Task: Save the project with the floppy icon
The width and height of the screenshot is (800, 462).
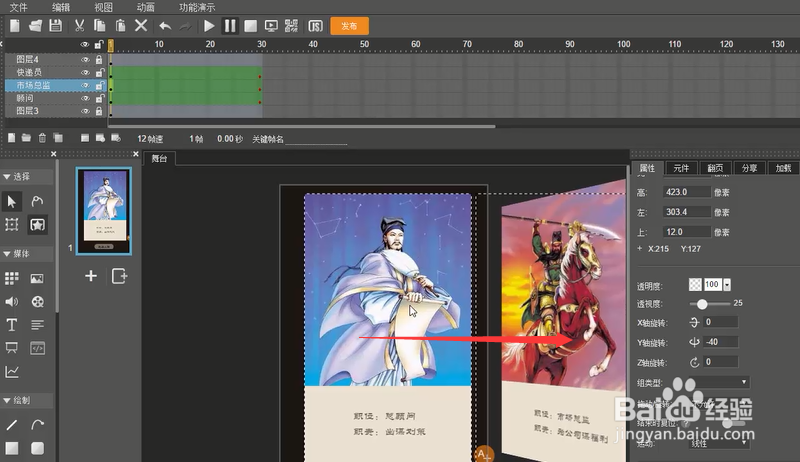Action: point(56,25)
